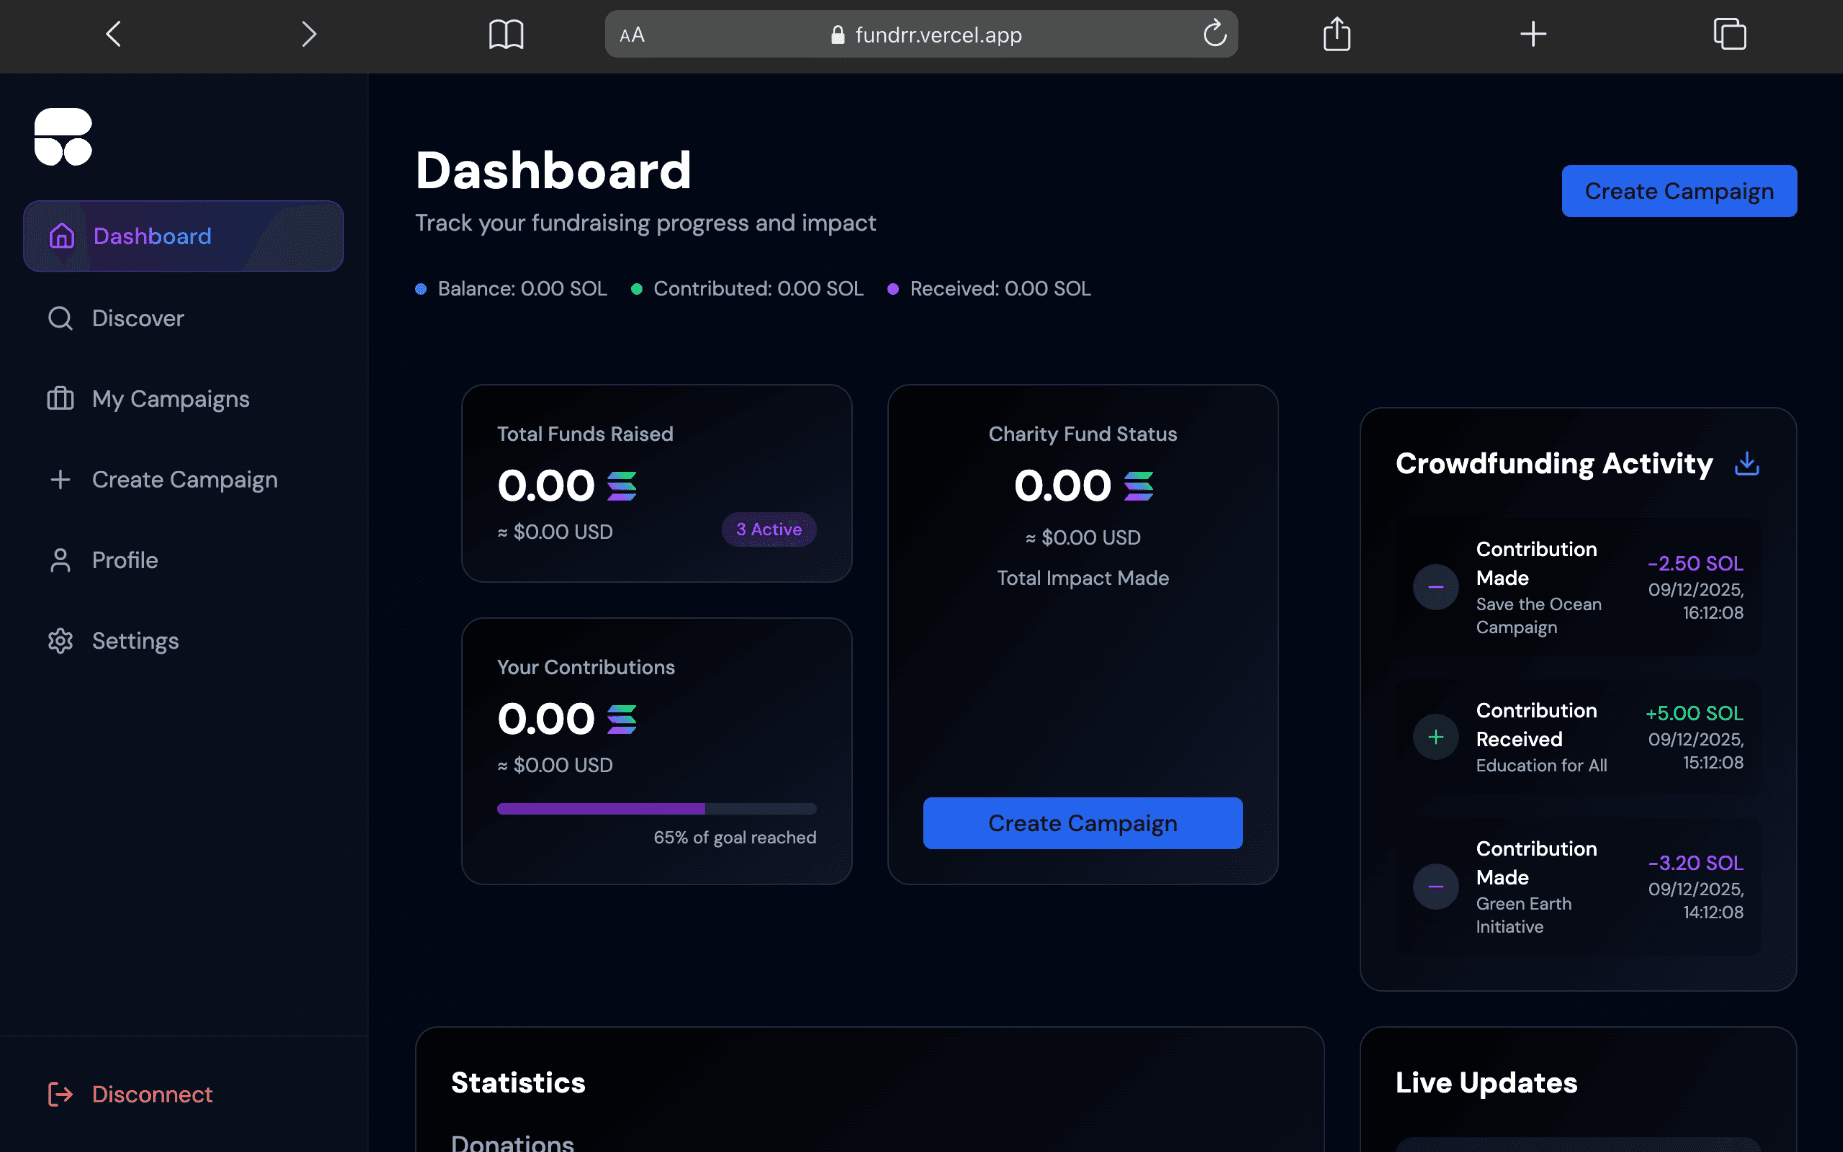Show all tabs overview icon
1843x1152 pixels.
tap(1729, 35)
